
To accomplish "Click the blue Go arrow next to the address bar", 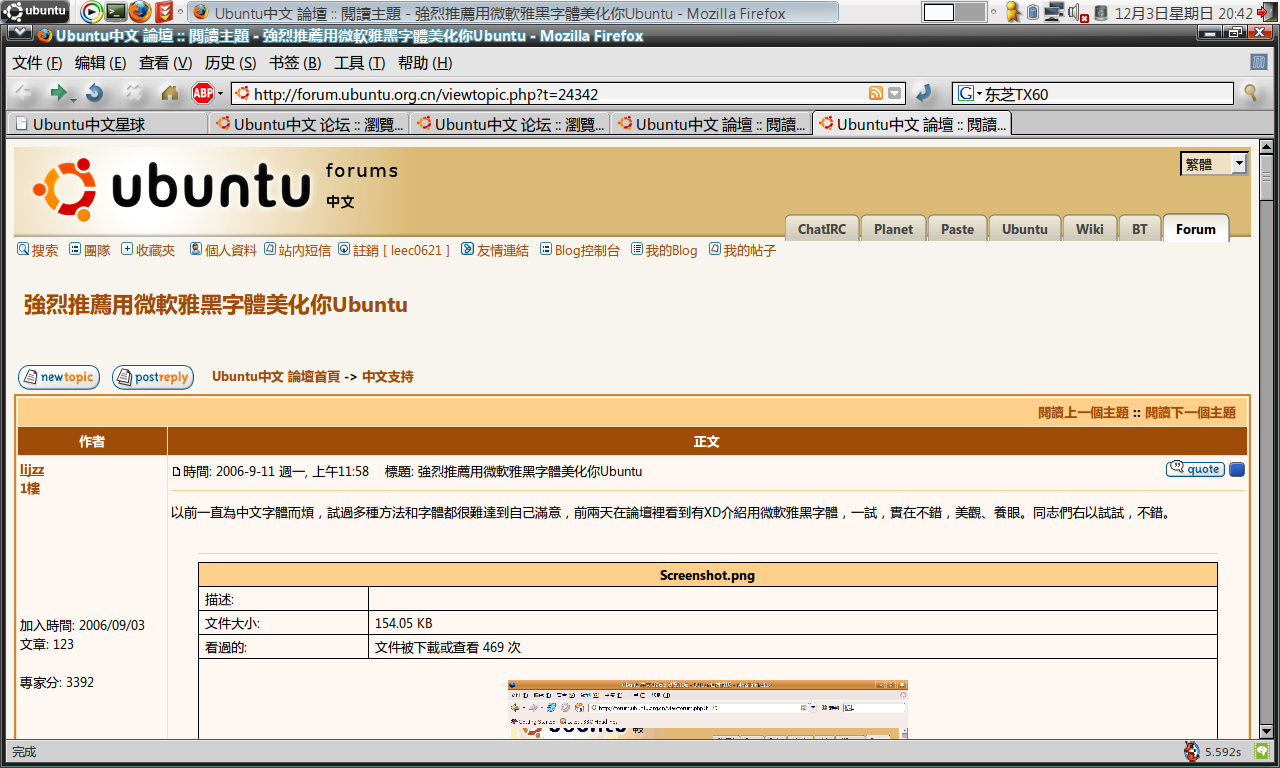I will pyautogui.click(x=925, y=93).
